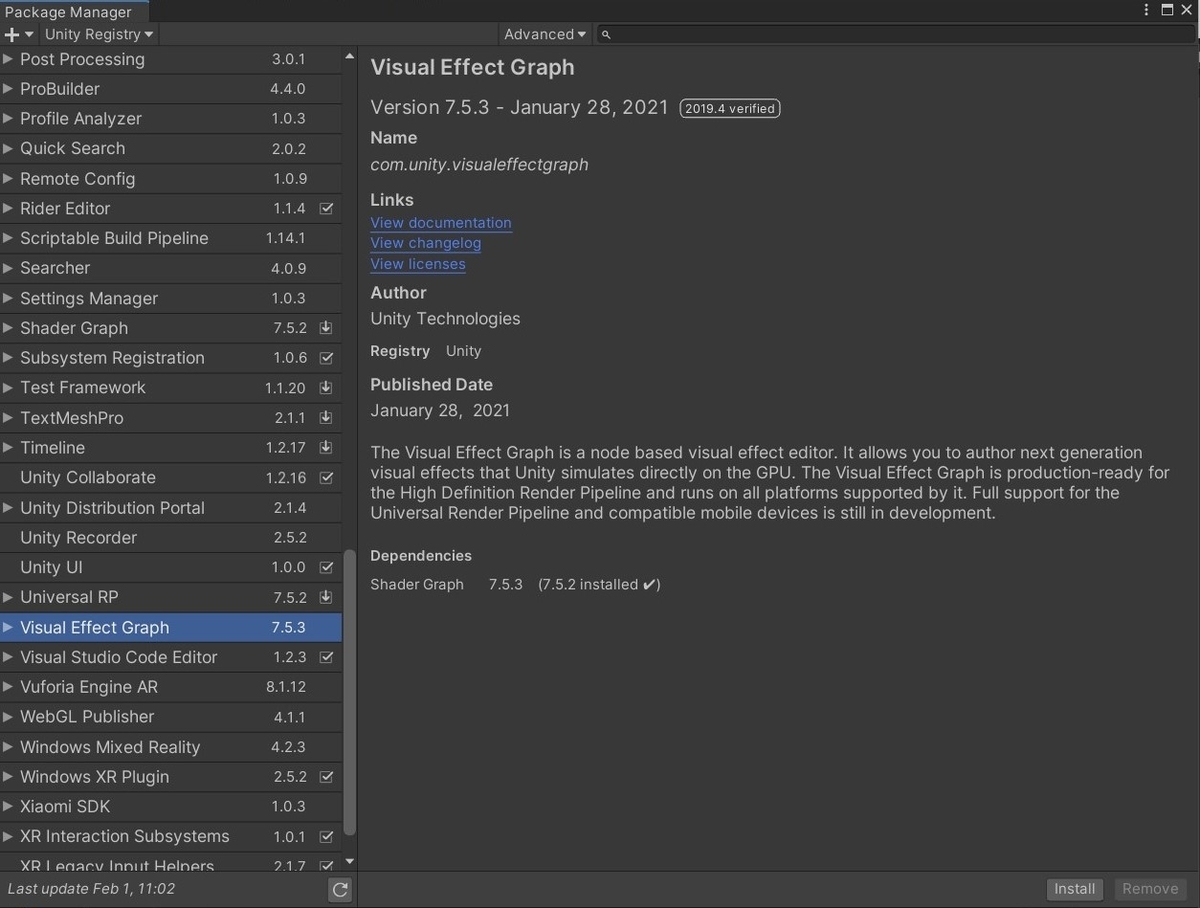Expand the WebGL Publisher entry
The height and width of the screenshot is (908, 1200).
(9, 717)
